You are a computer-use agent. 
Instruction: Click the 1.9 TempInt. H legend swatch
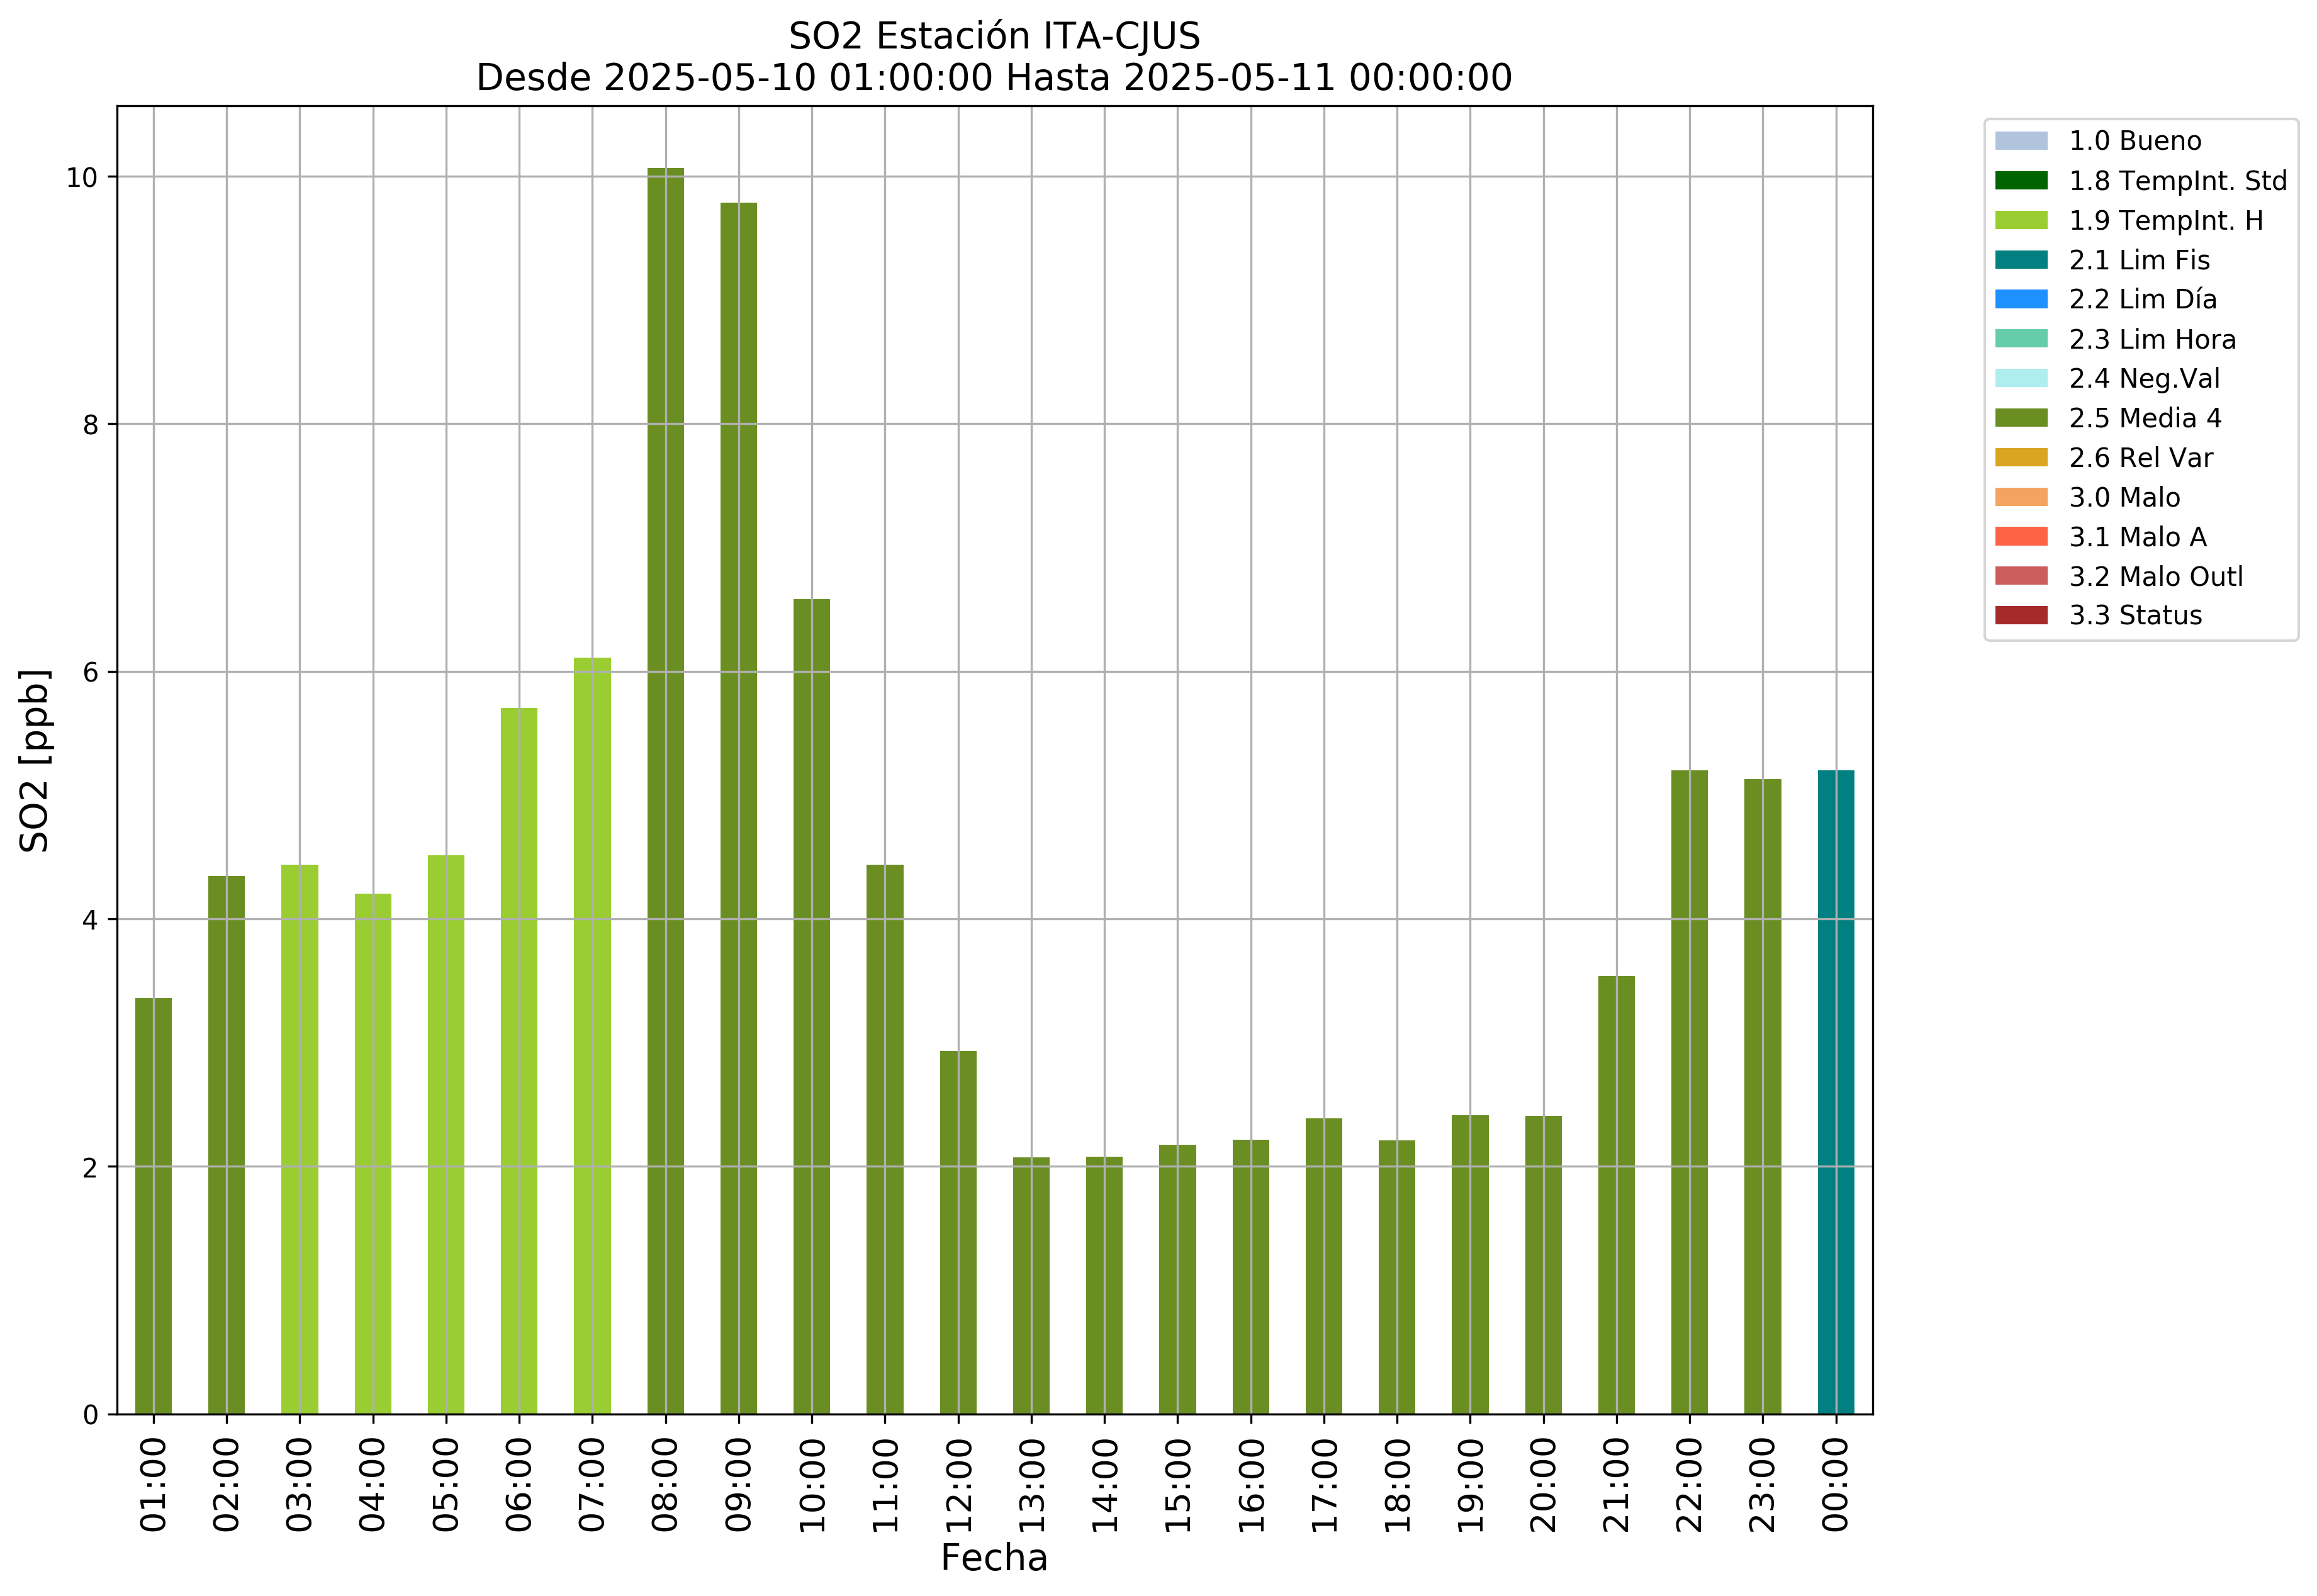(x=2020, y=220)
